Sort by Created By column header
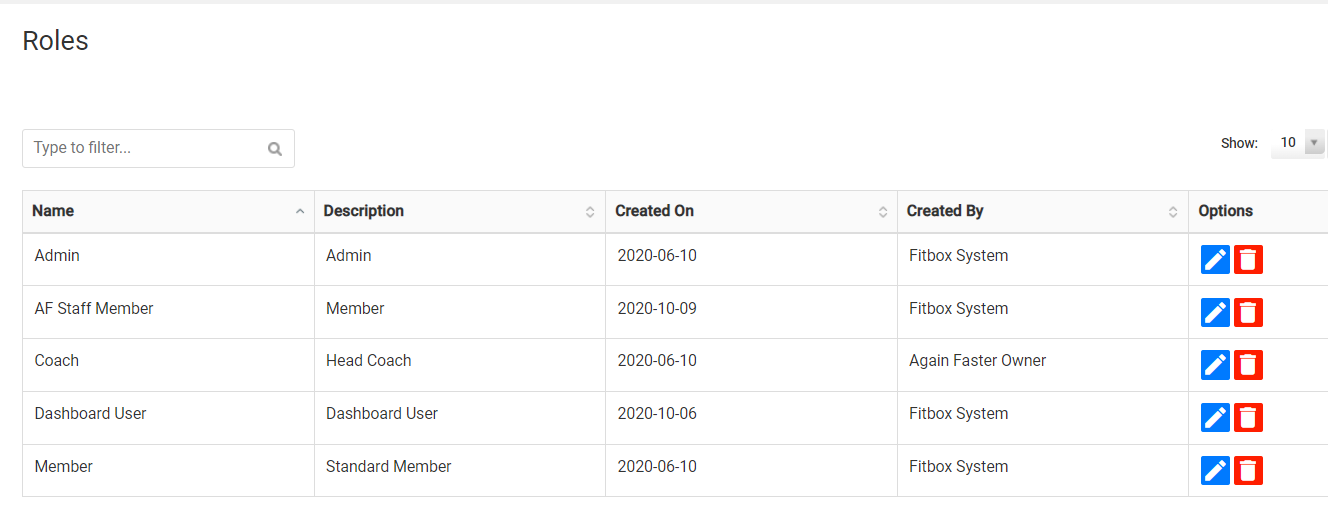The height and width of the screenshot is (511, 1328). click(x=1043, y=211)
